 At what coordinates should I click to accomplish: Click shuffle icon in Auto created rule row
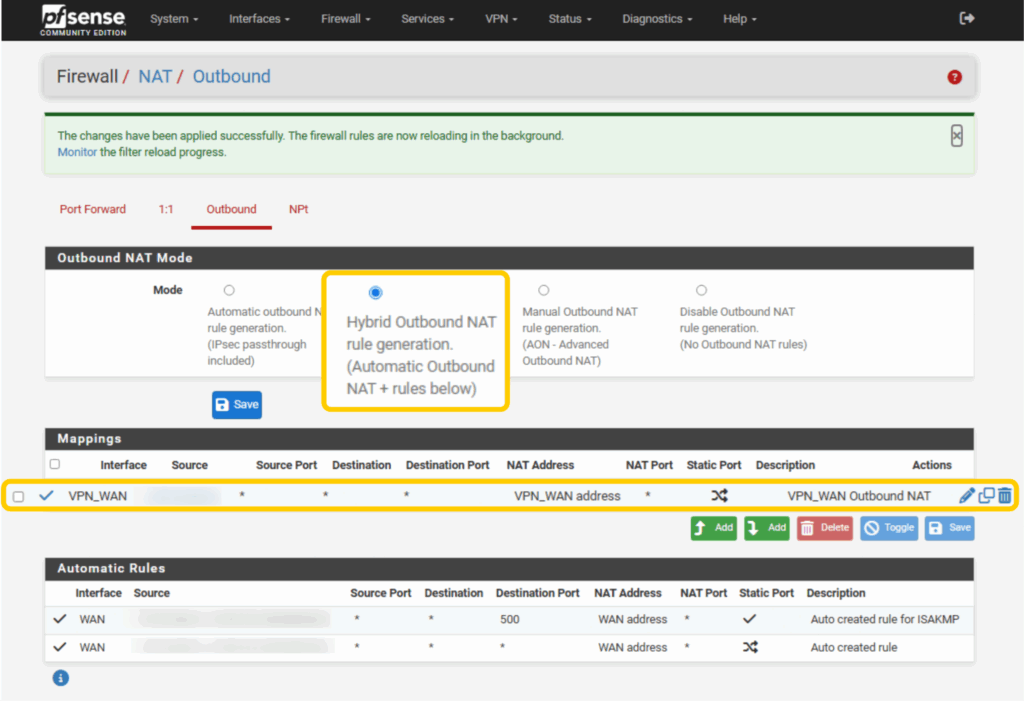750,647
